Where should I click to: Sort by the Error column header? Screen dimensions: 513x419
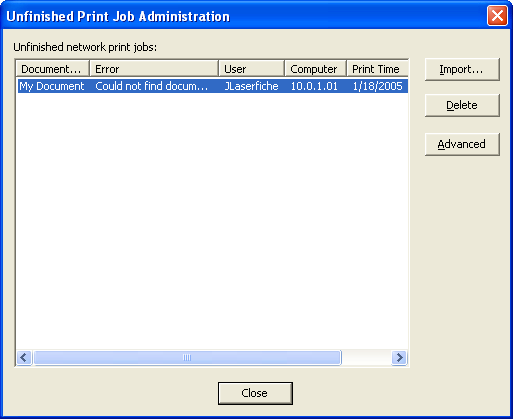click(x=154, y=69)
